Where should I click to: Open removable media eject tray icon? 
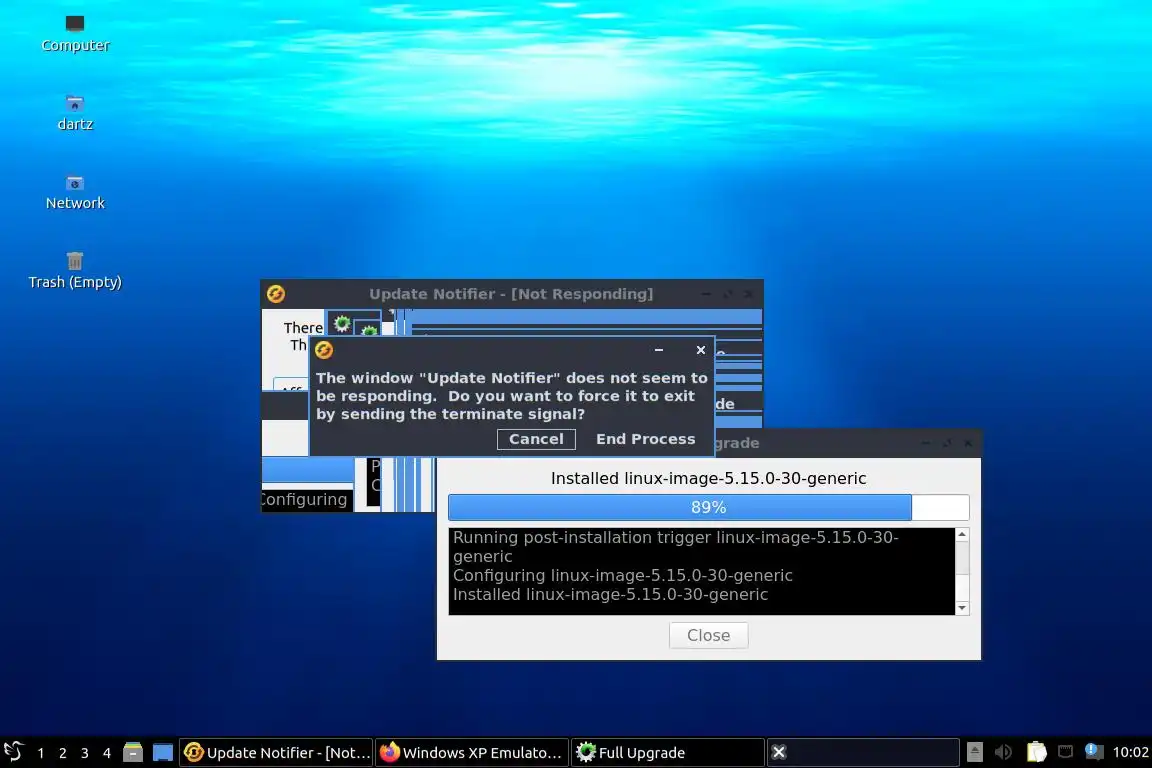click(x=974, y=752)
